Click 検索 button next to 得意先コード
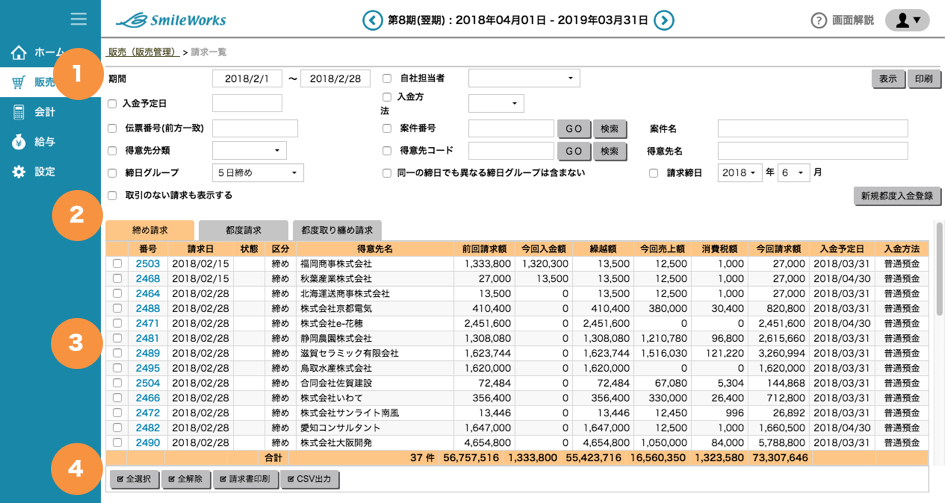Viewport: 945px width, 503px height. point(609,151)
